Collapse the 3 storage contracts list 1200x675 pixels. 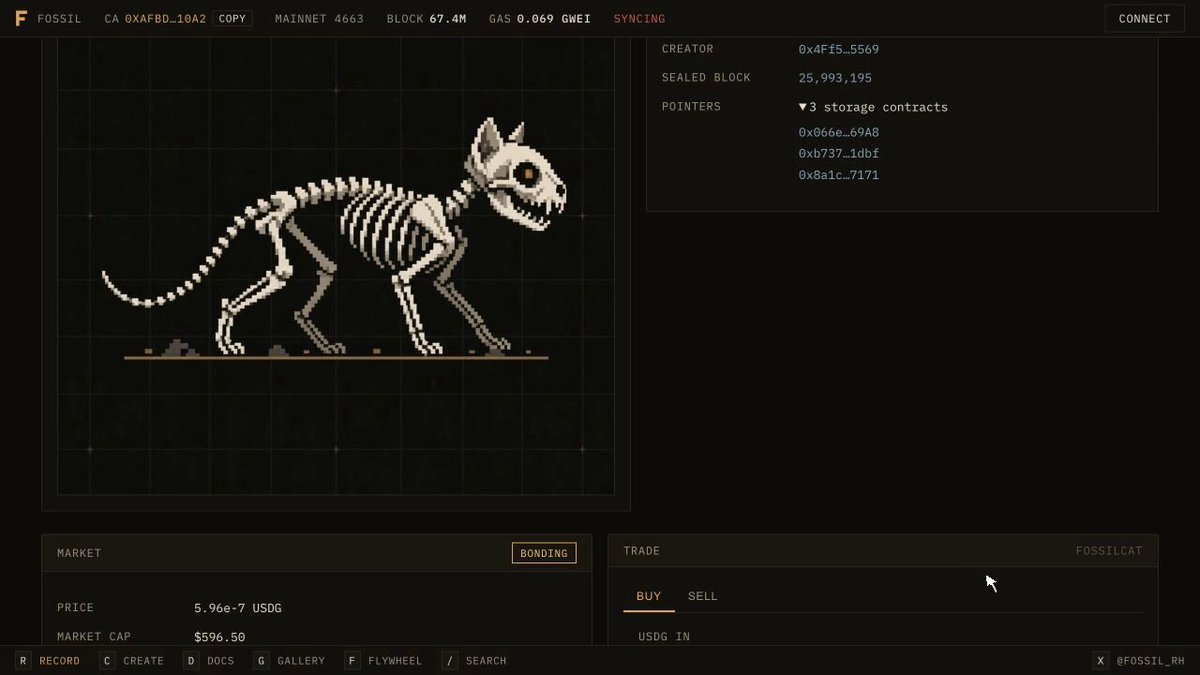[873, 107]
